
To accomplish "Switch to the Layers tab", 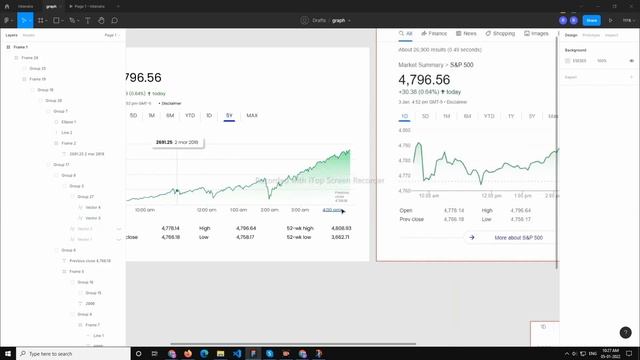I will [x=11, y=35].
